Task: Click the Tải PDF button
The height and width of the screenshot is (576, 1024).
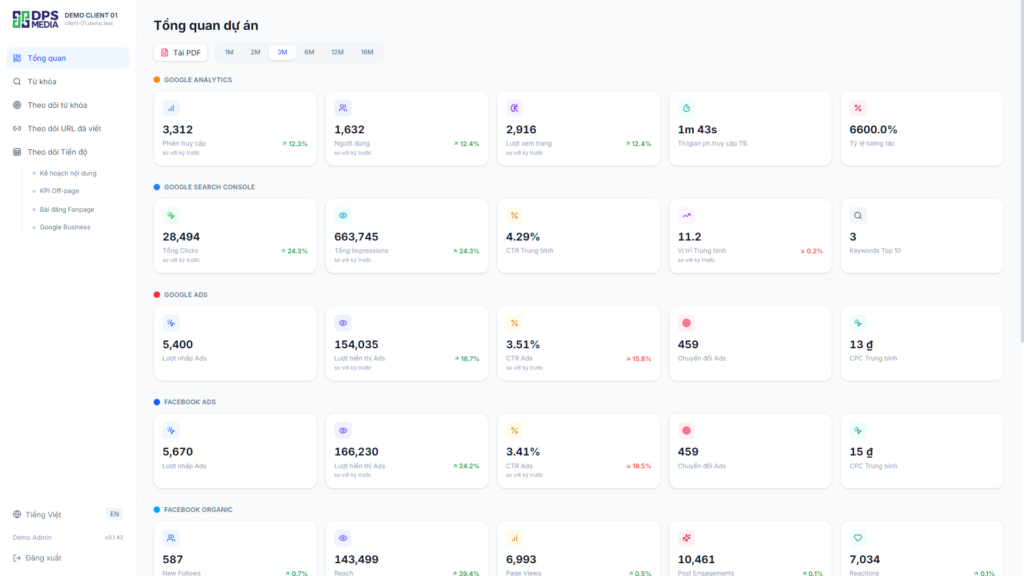Action: pos(181,52)
